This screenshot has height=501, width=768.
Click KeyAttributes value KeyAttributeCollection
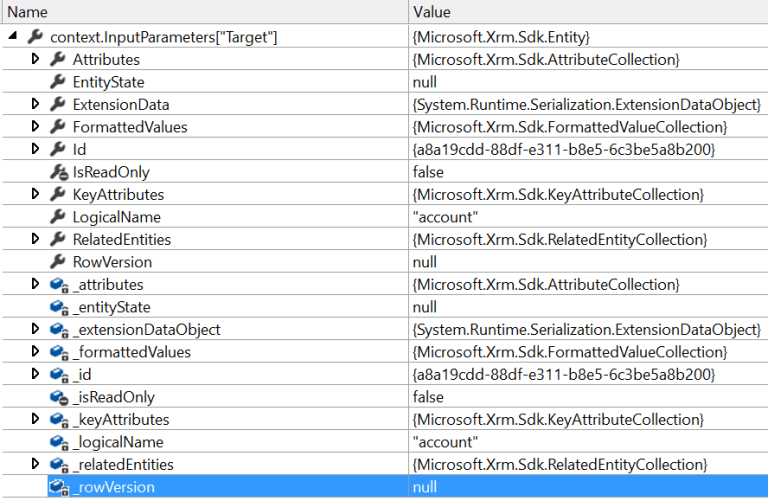tap(558, 194)
